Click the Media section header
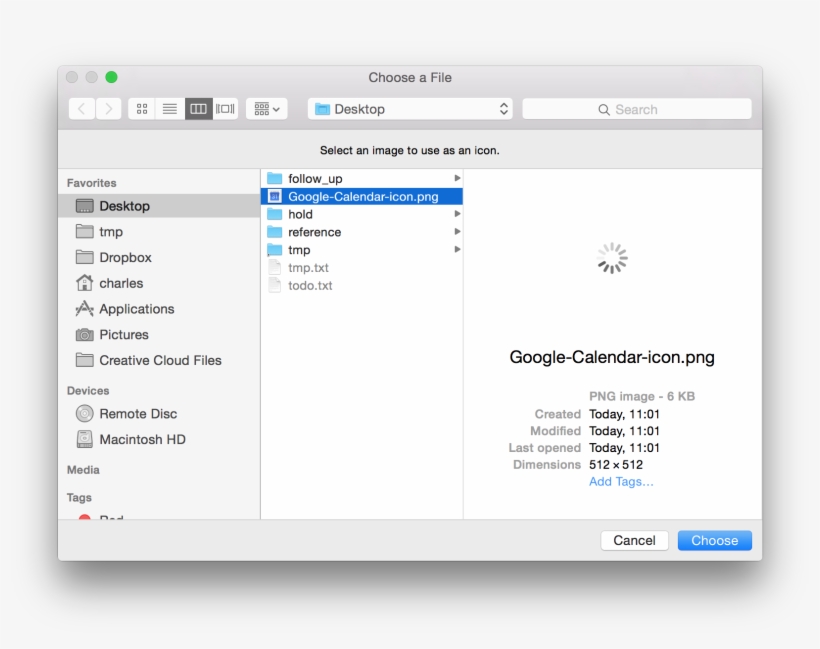The image size is (820, 649). pyautogui.click(x=83, y=470)
